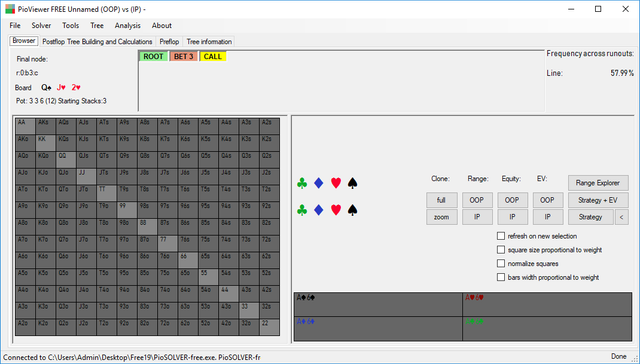The image size is (640, 364).
Task: Open the Solver menu
Action: coord(41,25)
